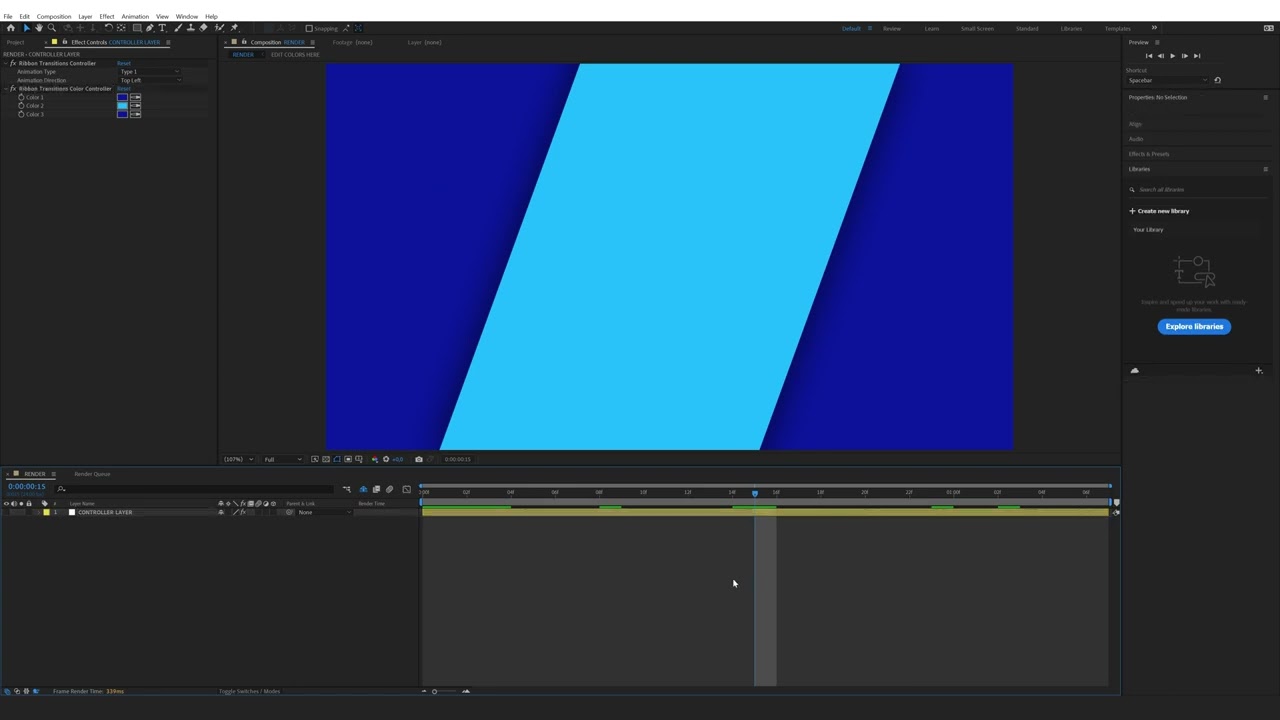Image resolution: width=1280 pixels, height=720 pixels.
Task: Click the Search all libraries field
Action: click(1197, 189)
